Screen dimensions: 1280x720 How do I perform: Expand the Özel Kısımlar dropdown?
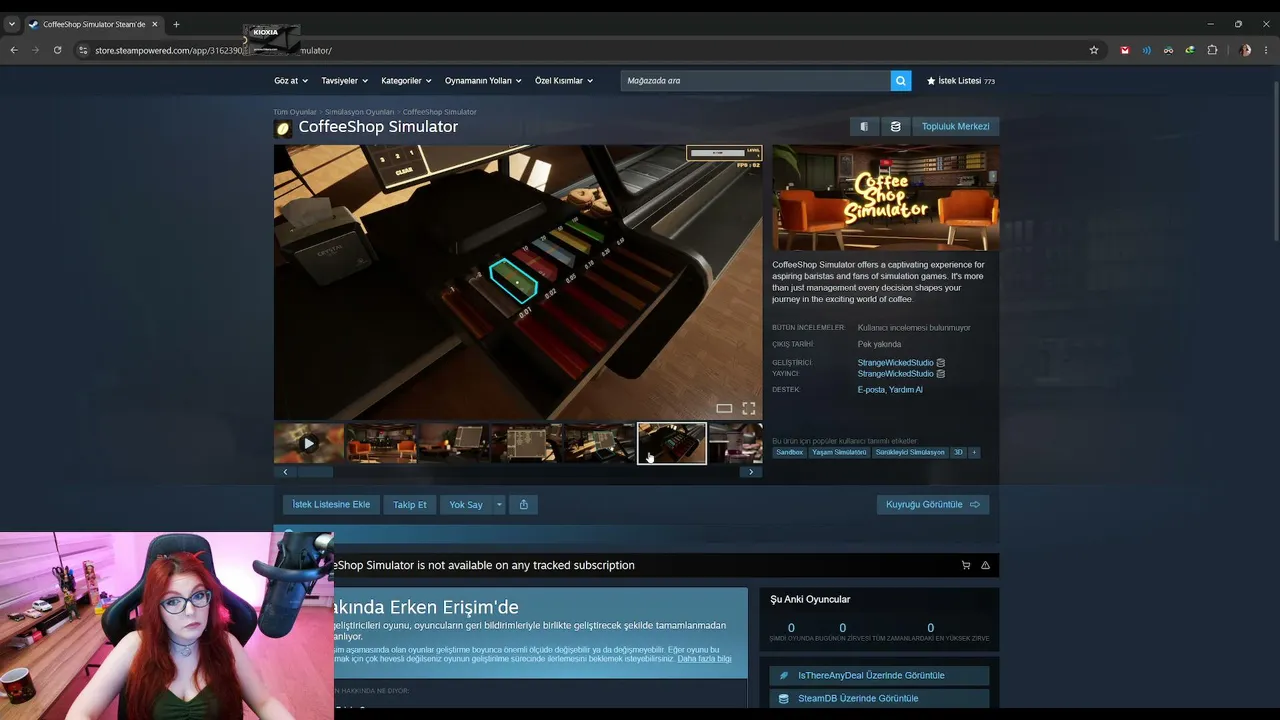pyautogui.click(x=564, y=81)
